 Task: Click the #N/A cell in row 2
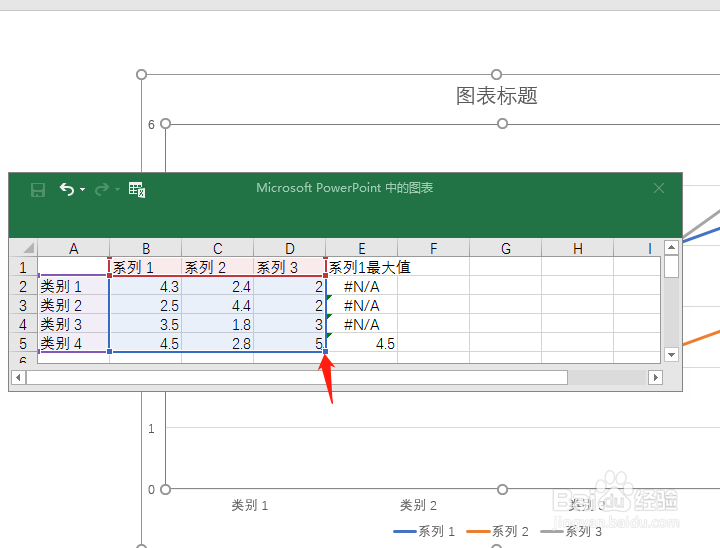pos(362,286)
